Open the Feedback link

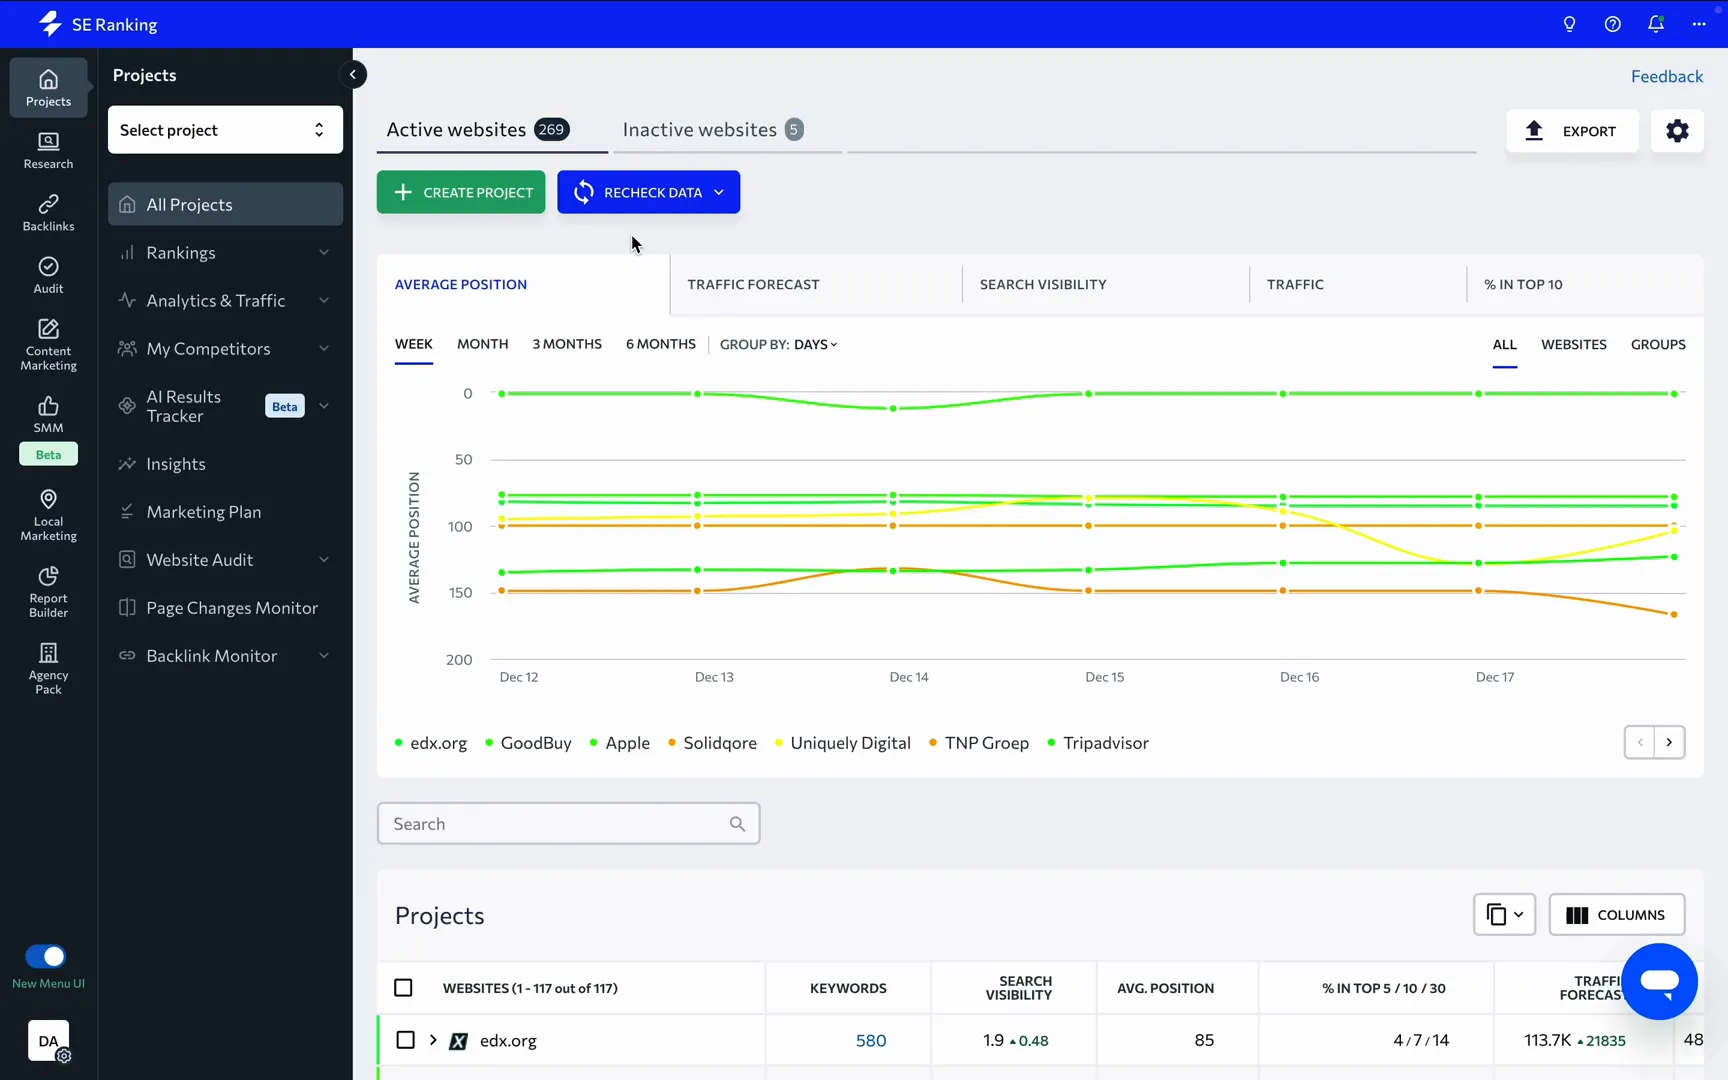pyautogui.click(x=1666, y=76)
